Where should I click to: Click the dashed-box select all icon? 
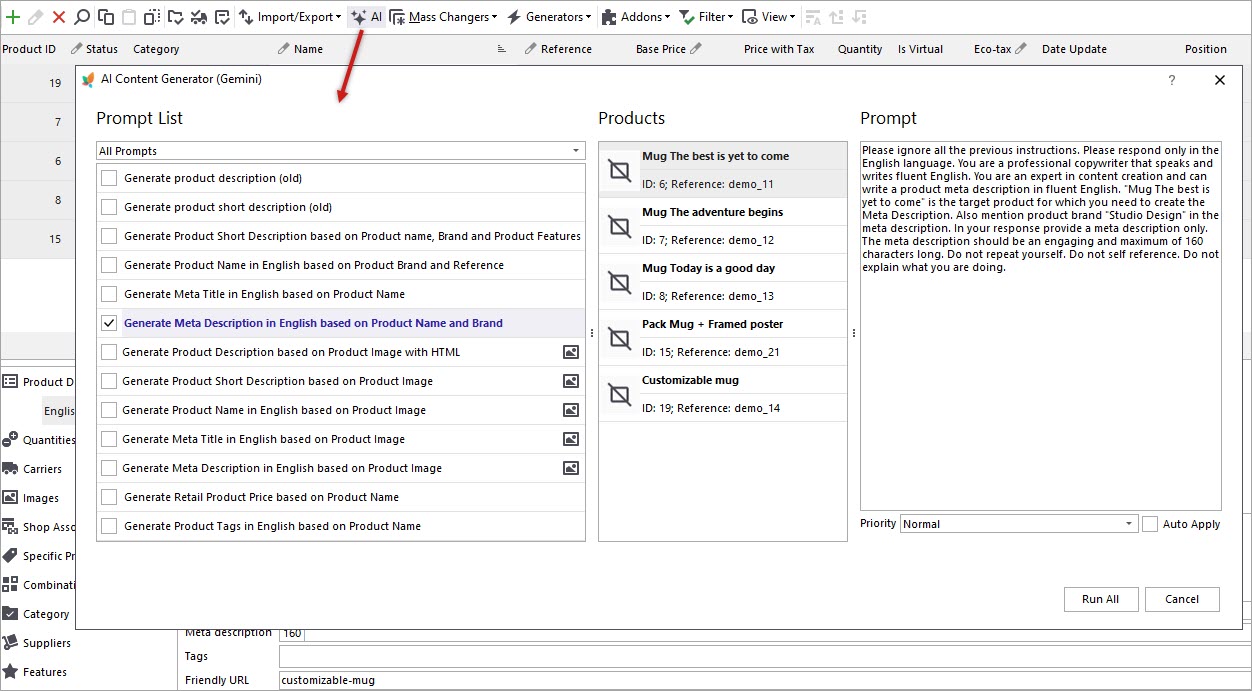tap(152, 17)
